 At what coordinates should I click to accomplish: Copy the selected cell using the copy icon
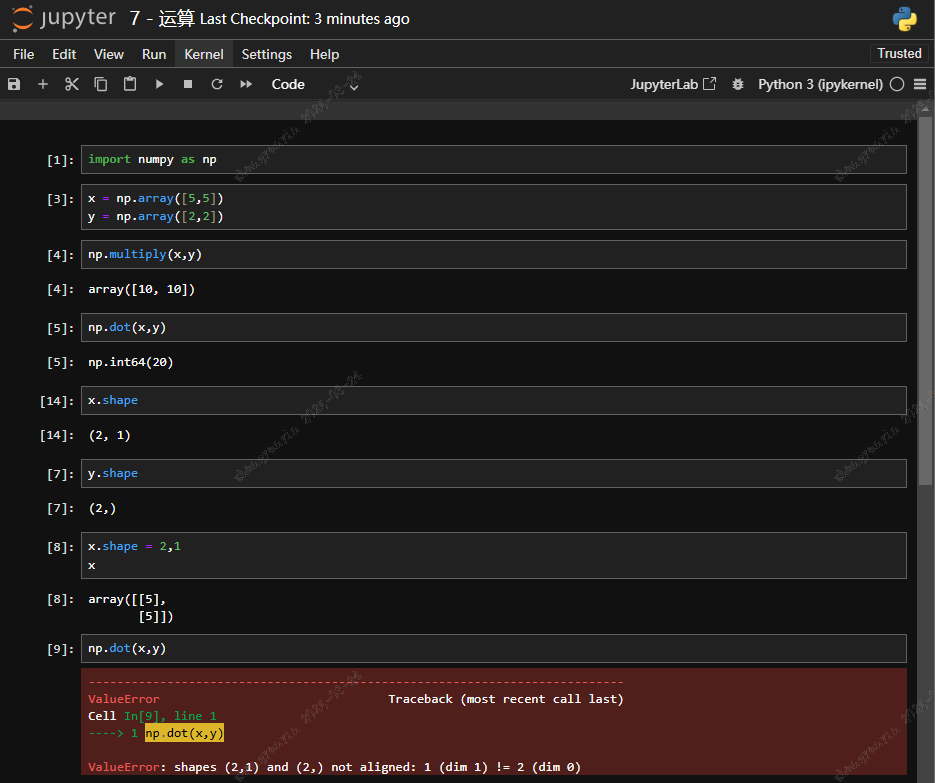[101, 84]
